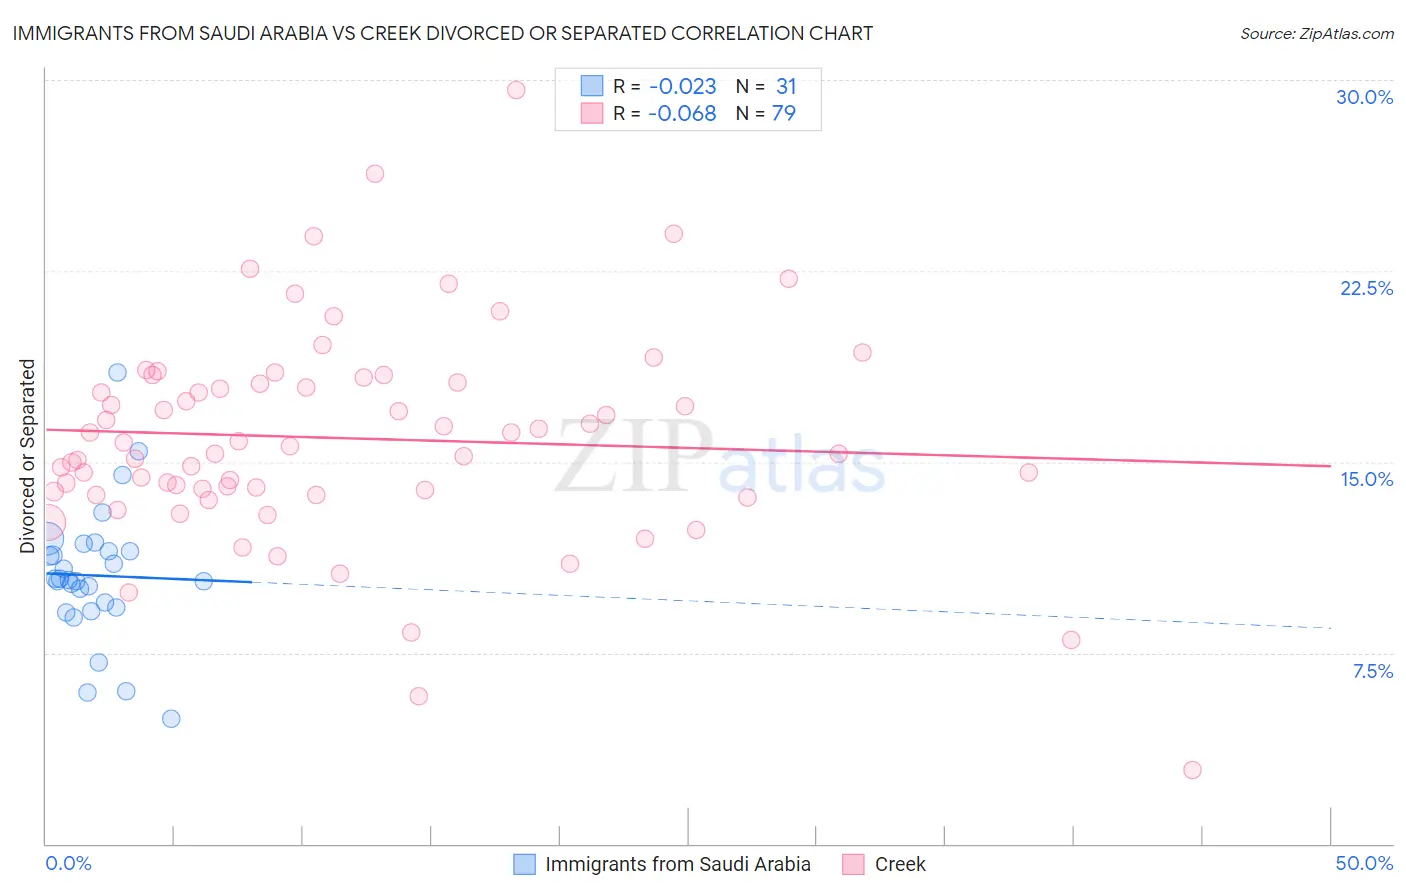Click the highest blue data point
This screenshot has width=1406, height=892.
tap(117, 372)
